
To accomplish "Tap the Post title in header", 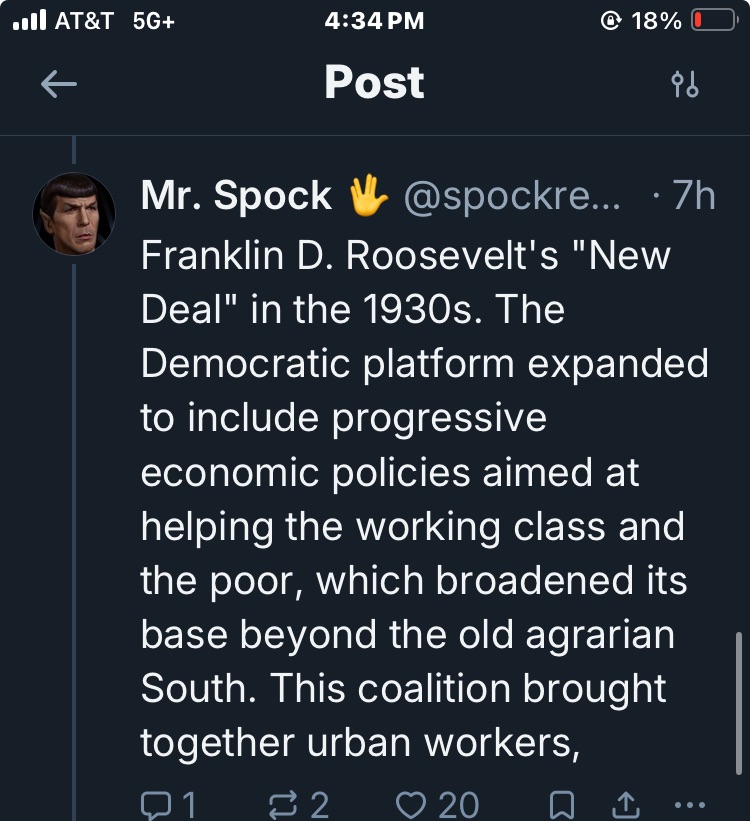I will tap(374, 83).
